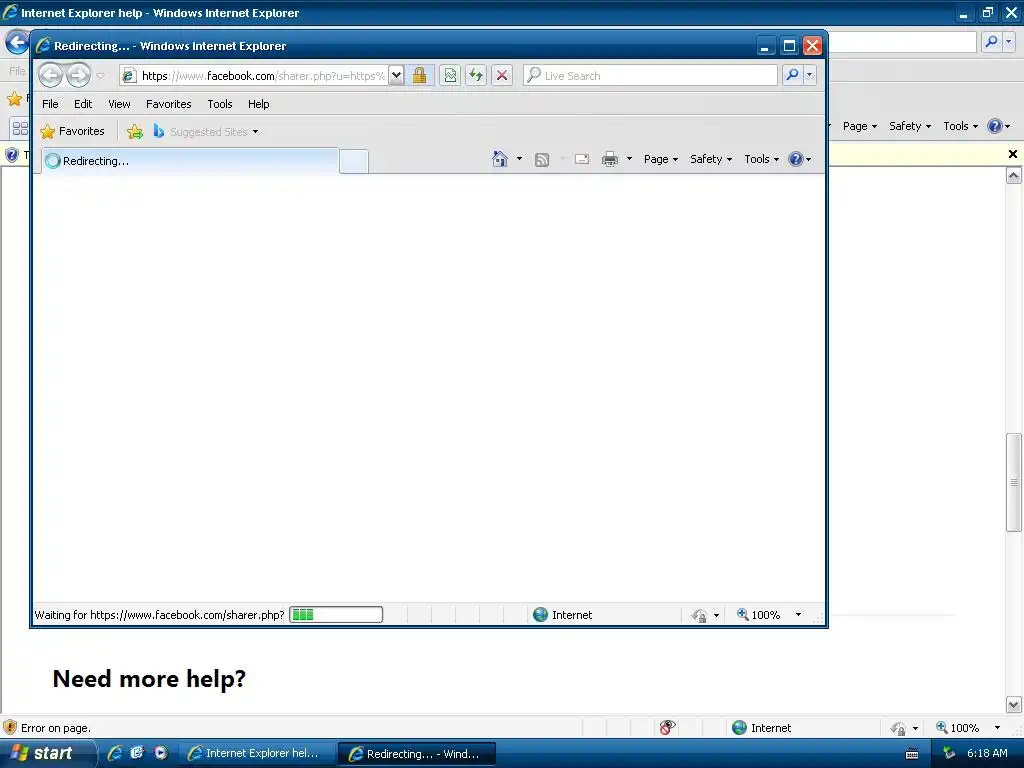
Task: Click the Home icon on command bar
Action: point(500,159)
